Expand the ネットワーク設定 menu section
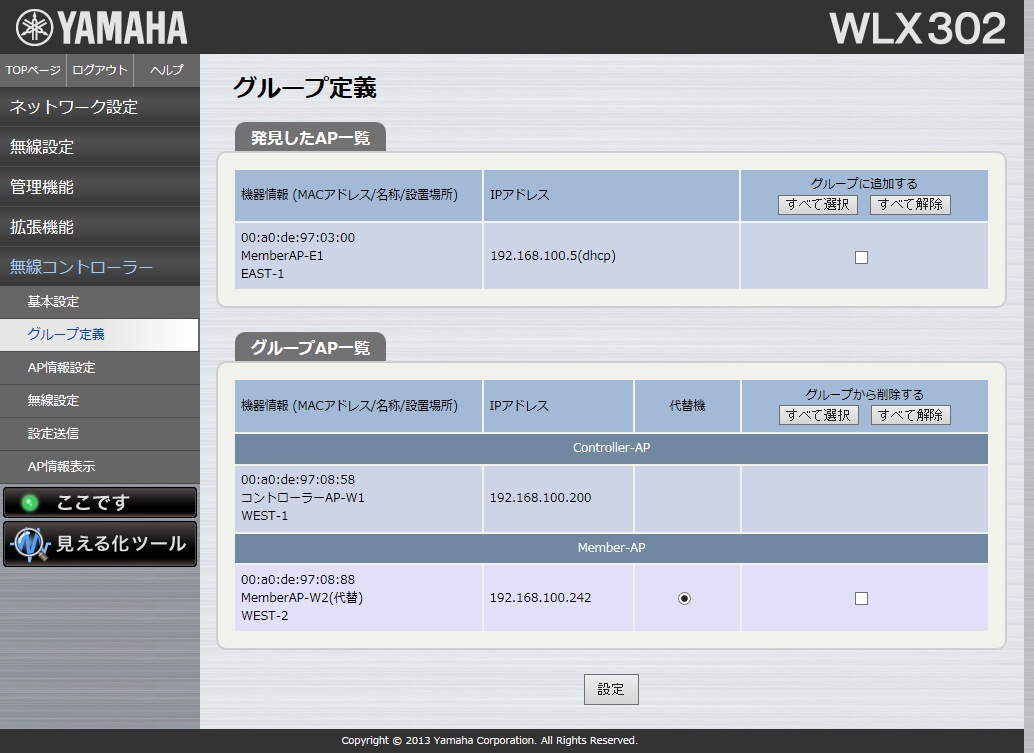 (x=100, y=107)
